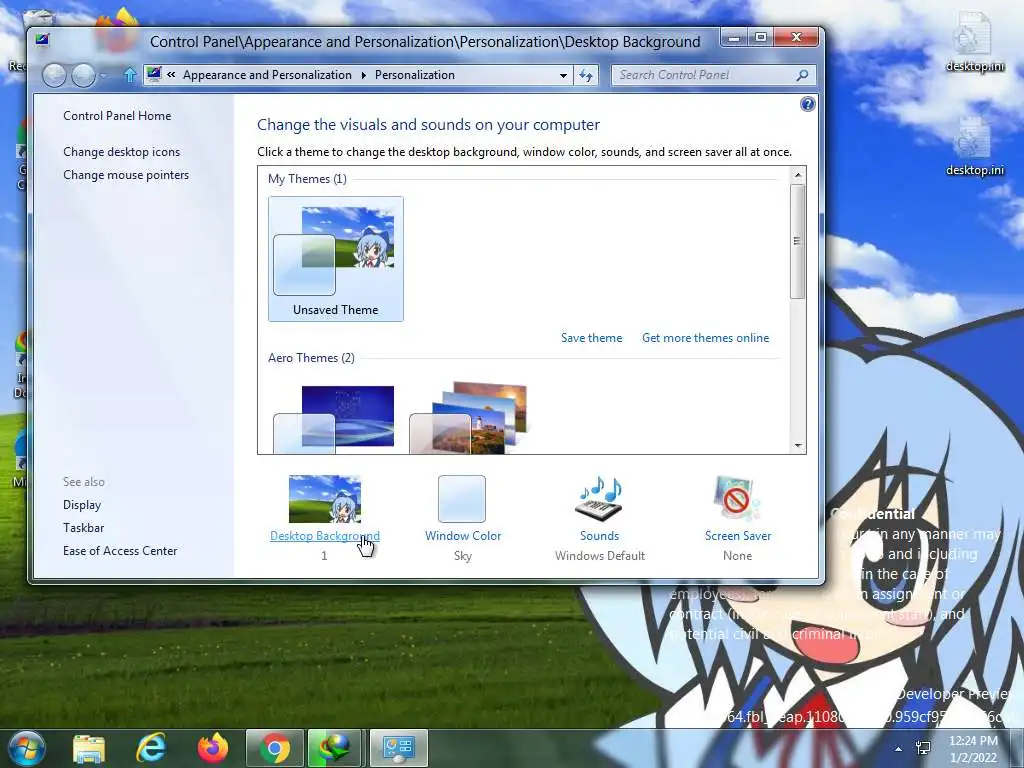Open the Desktop Background picture icon
The width and height of the screenshot is (1024, 768).
[x=325, y=499]
